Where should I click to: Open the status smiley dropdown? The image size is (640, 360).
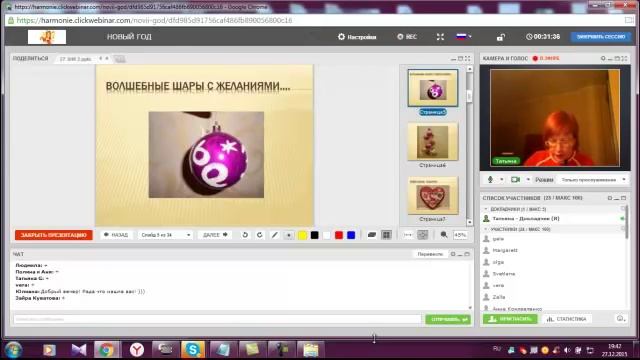tap(620, 319)
